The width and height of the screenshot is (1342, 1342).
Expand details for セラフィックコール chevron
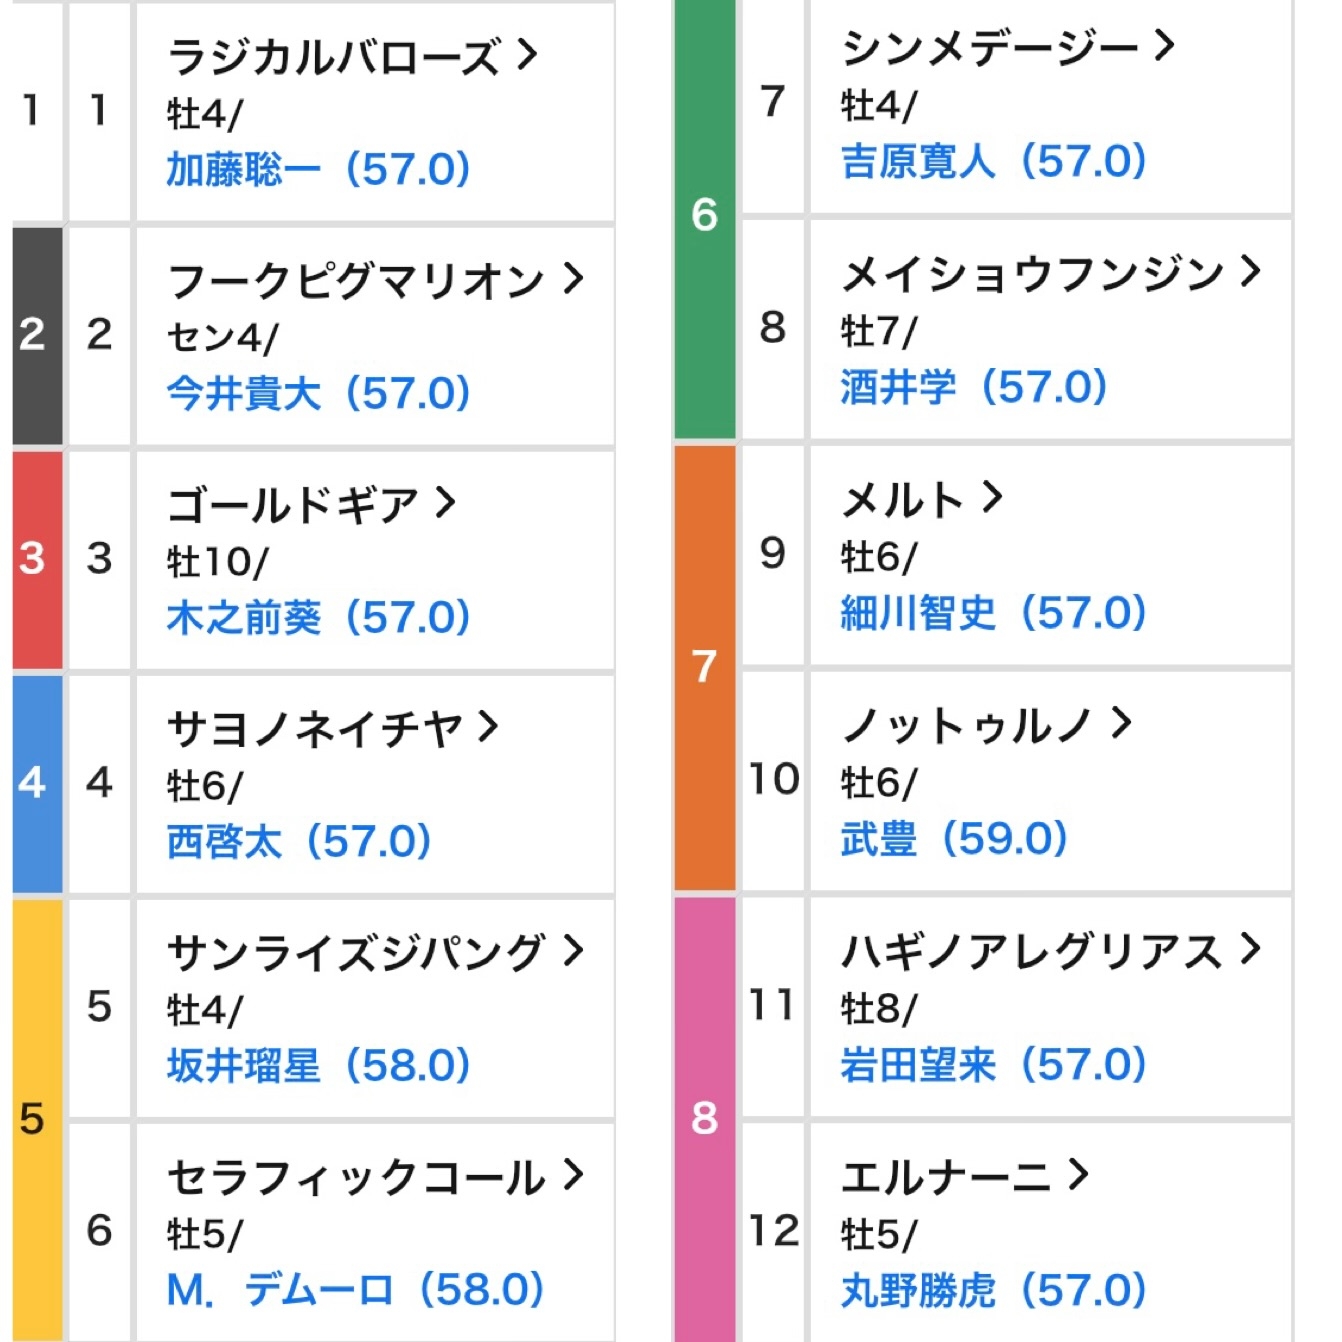pyautogui.click(x=573, y=1174)
